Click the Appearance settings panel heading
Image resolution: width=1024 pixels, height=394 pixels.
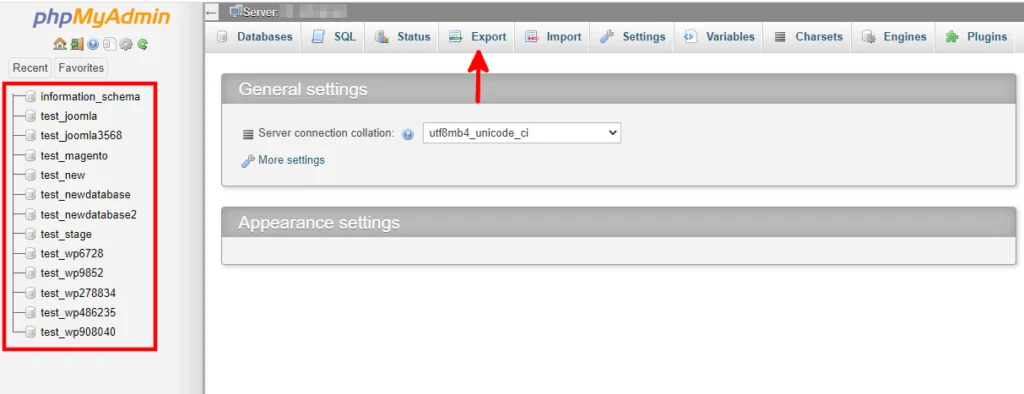[x=319, y=222]
